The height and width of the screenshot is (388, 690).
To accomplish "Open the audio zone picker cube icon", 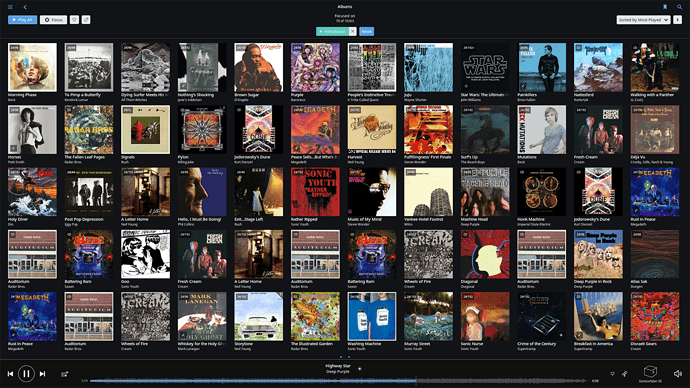I will click(650, 371).
